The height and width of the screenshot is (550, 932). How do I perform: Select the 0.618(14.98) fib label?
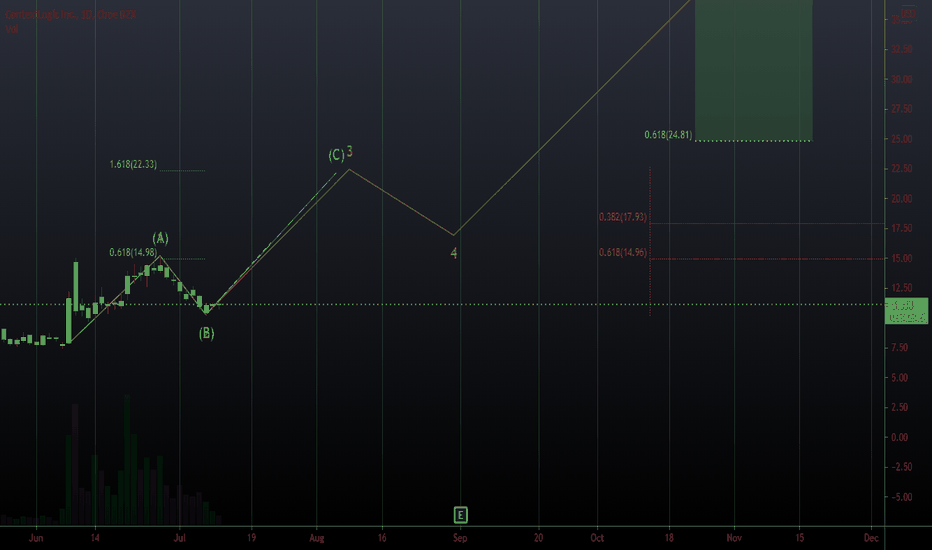click(133, 253)
